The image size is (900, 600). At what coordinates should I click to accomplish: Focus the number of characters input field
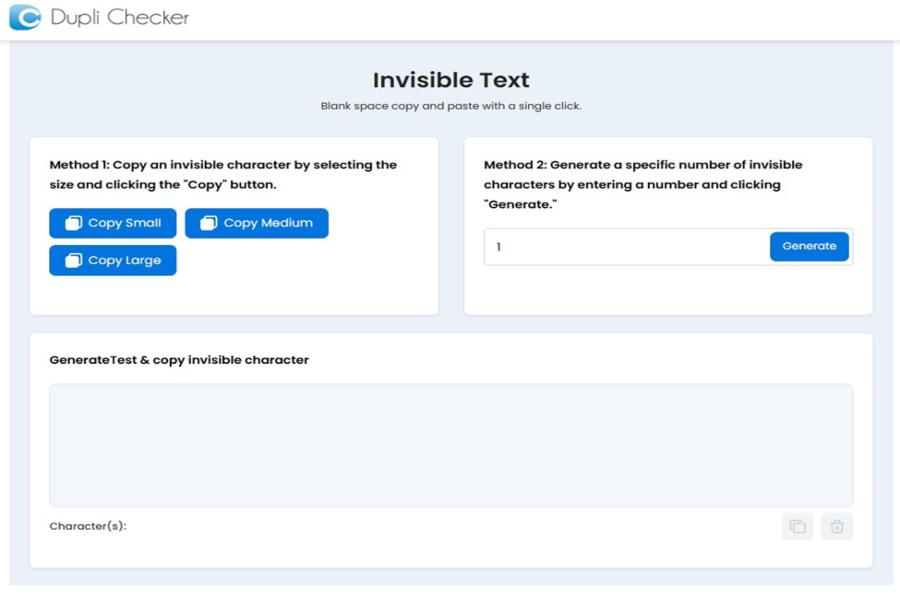pos(627,247)
